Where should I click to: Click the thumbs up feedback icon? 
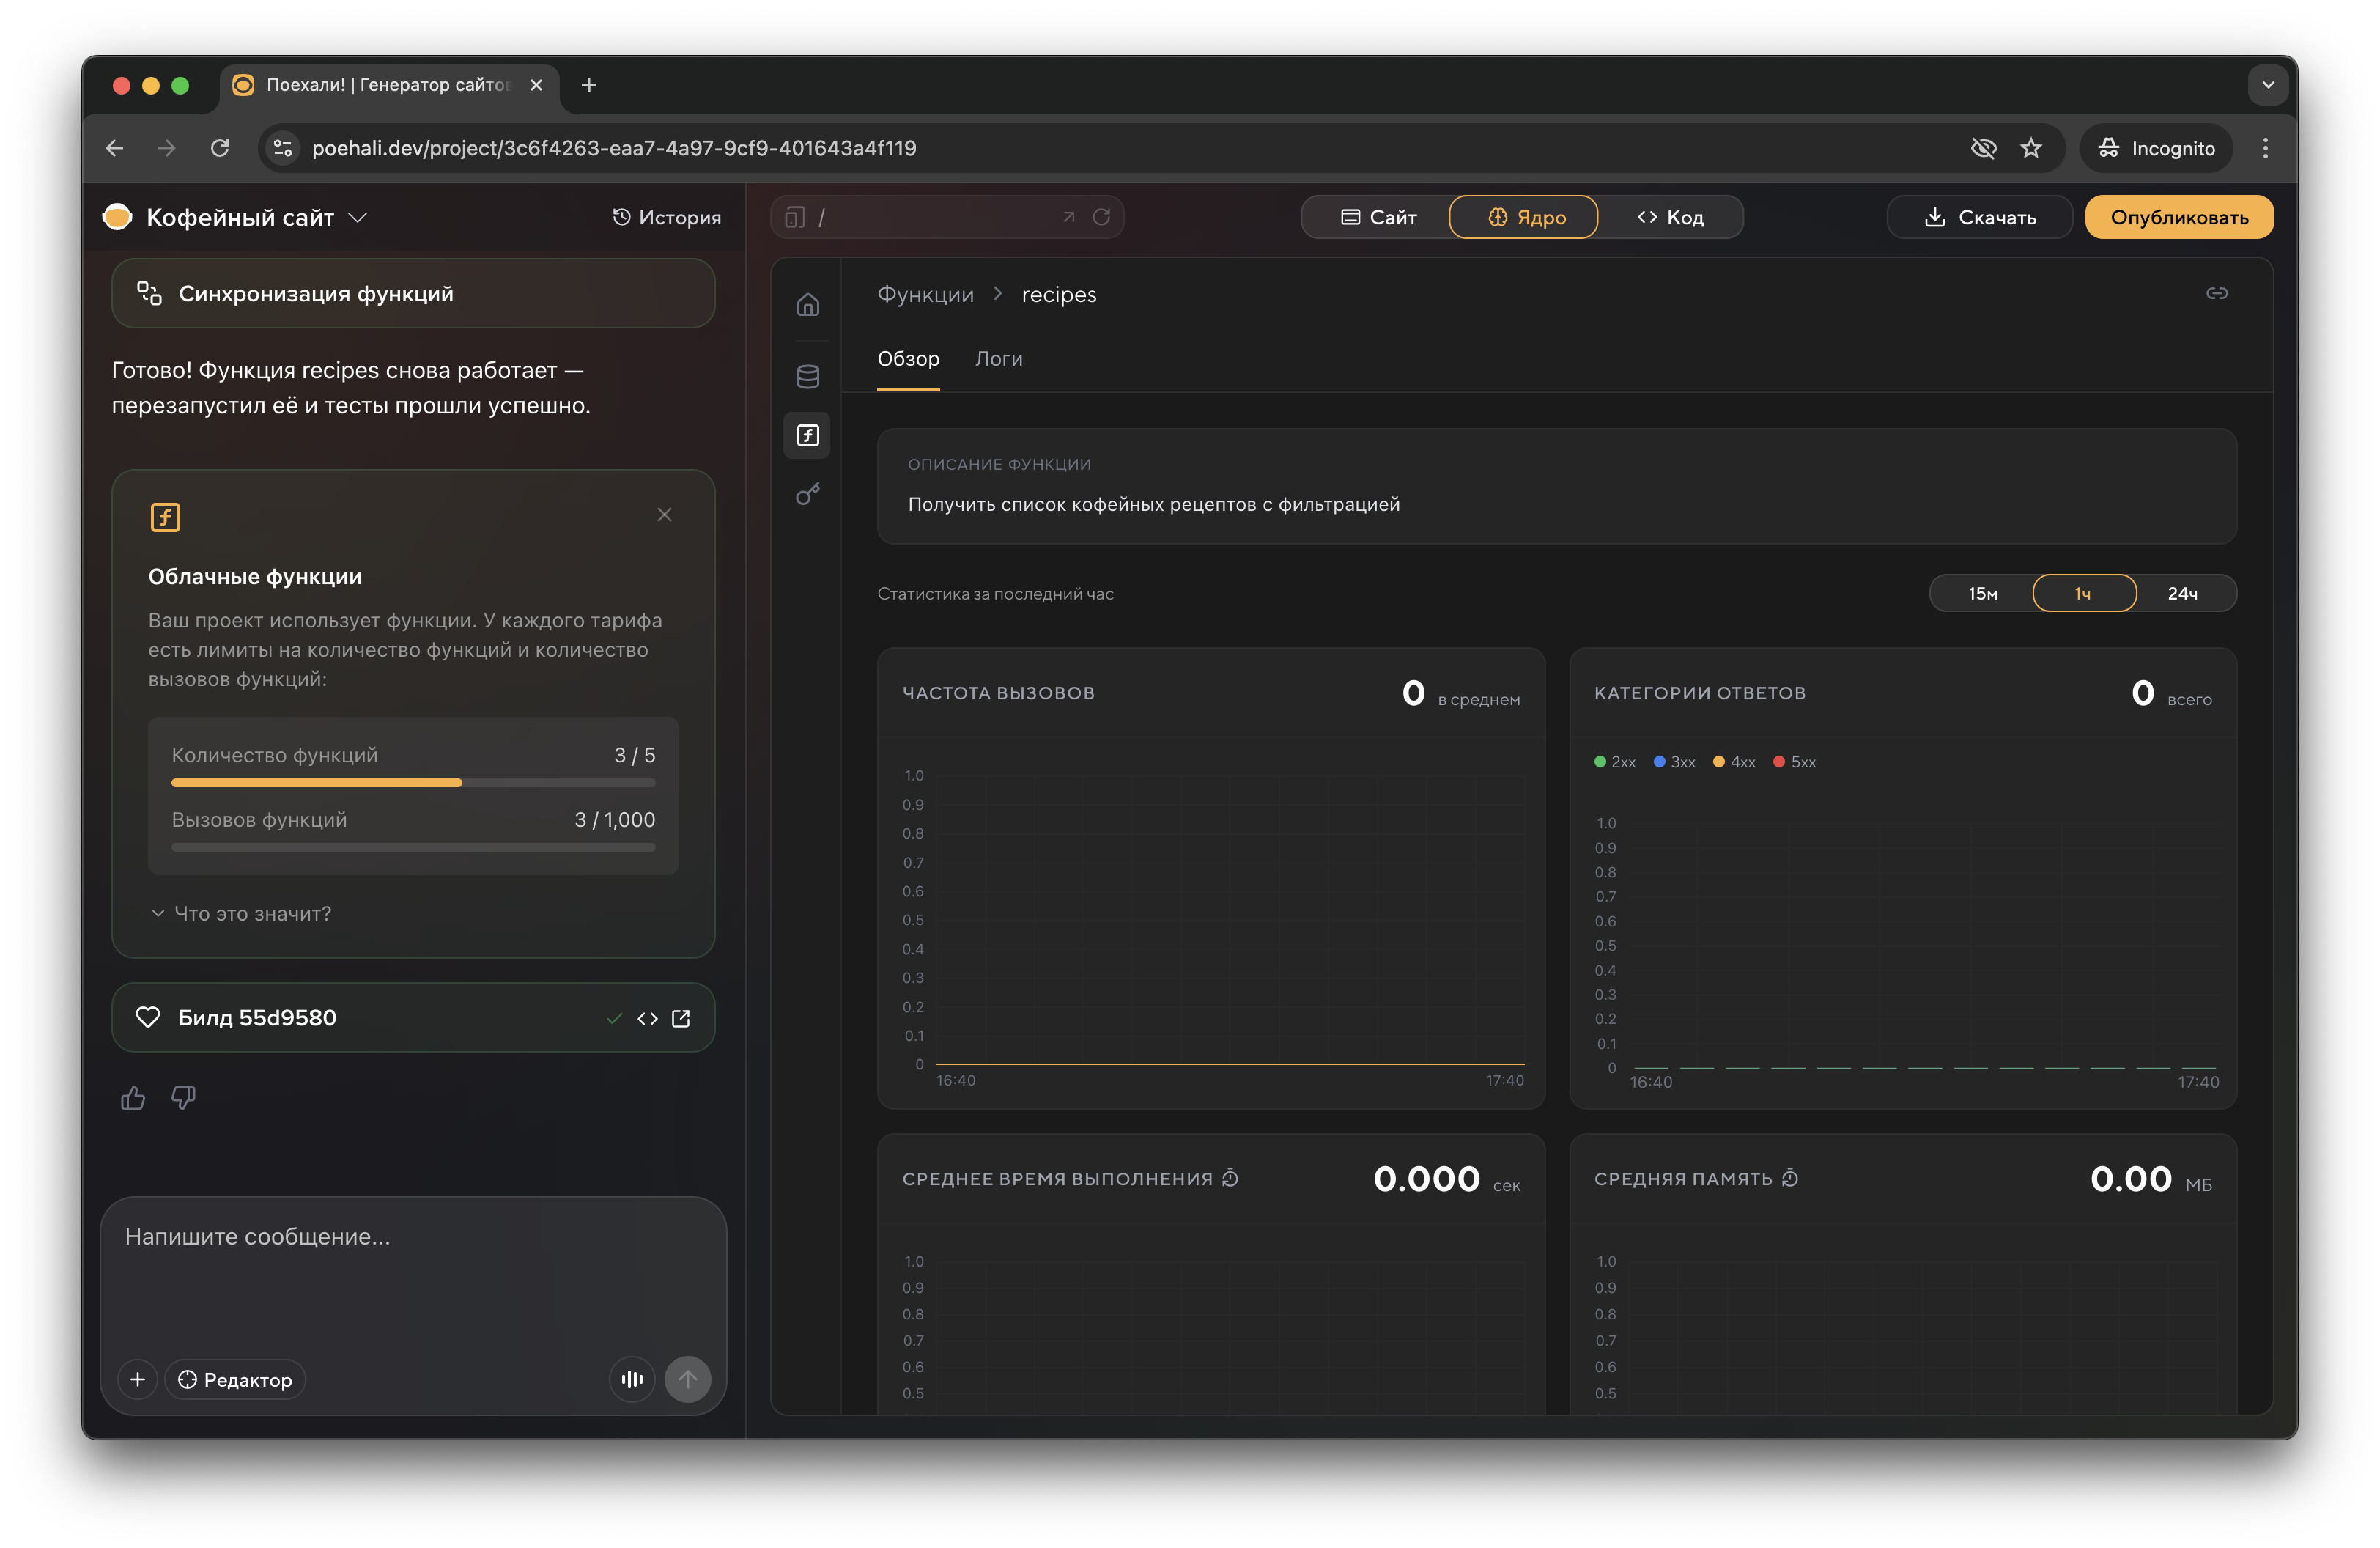pos(133,1098)
